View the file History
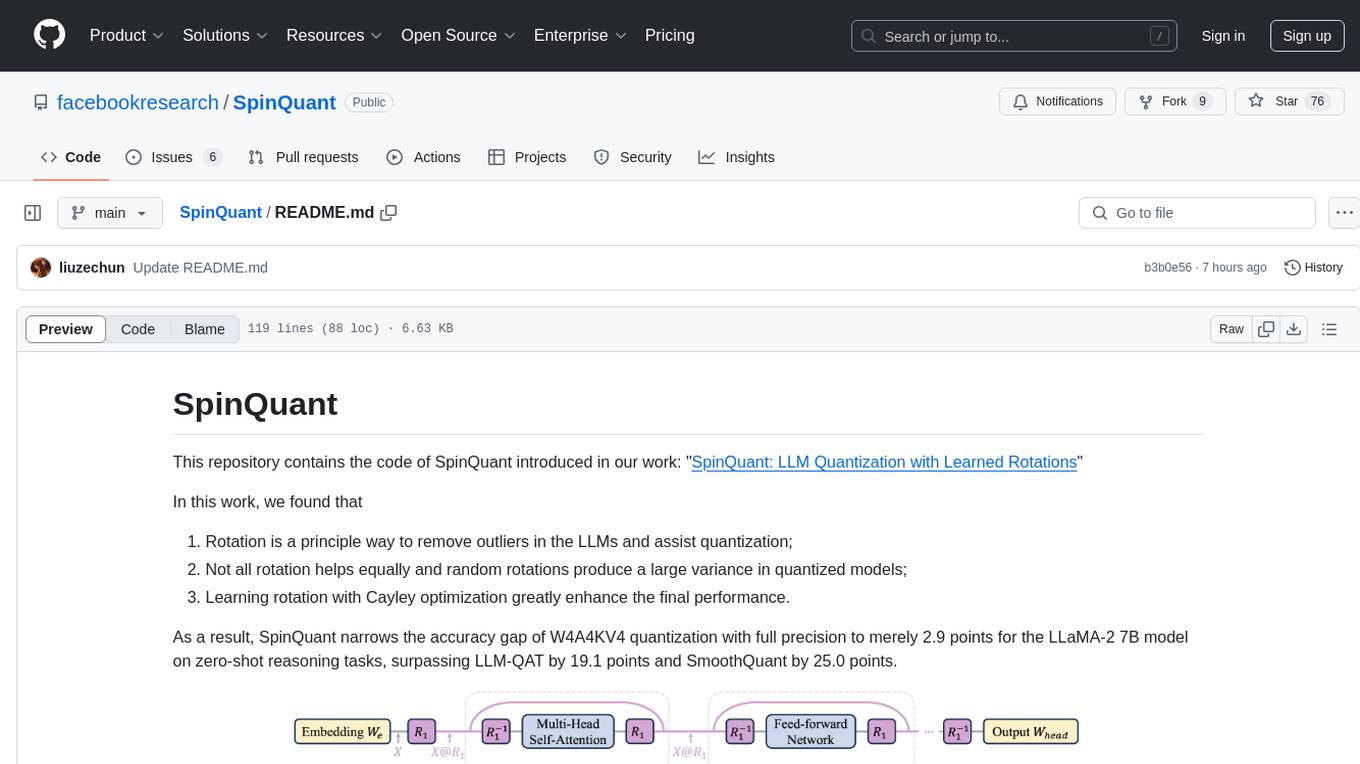1360x764 pixels. coord(1313,267)
